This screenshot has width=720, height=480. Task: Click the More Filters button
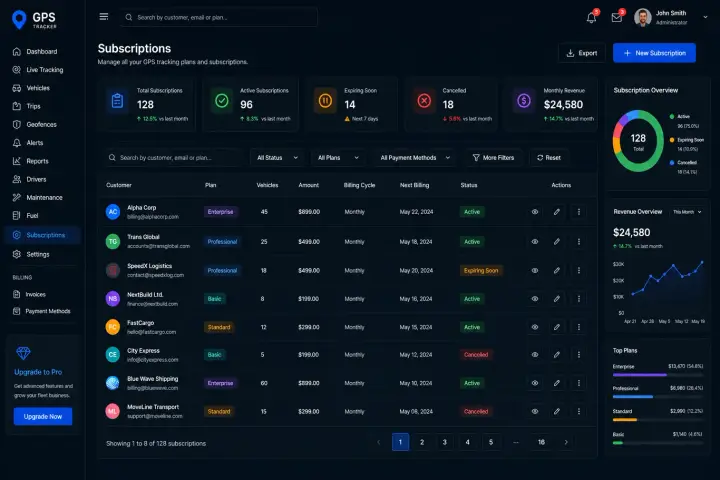tap(493, 158)
